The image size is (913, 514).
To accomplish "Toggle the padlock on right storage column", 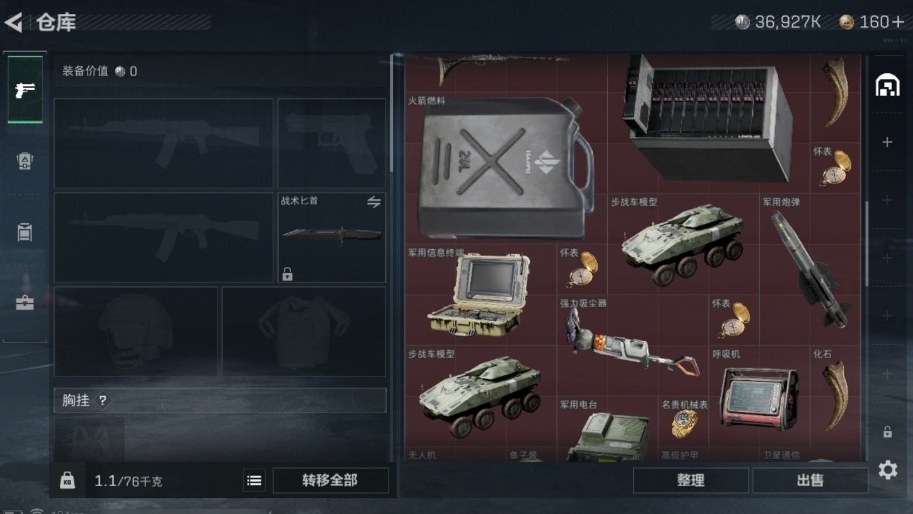I will tap(887, 431).
